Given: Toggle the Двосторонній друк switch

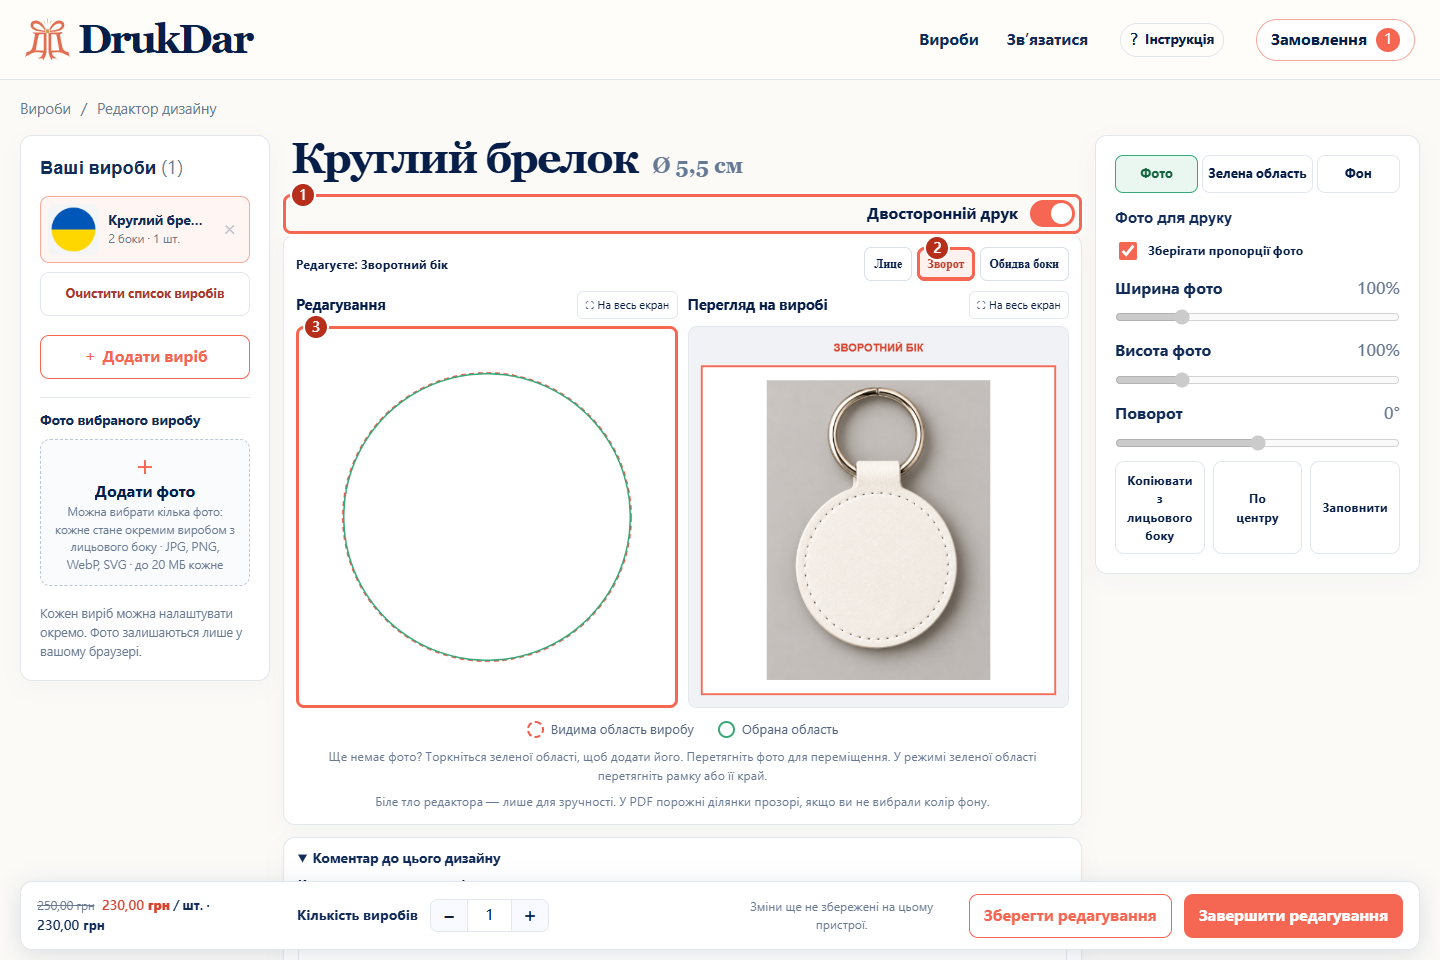Looking at the screenshot, I should [x=1052, y=214].
